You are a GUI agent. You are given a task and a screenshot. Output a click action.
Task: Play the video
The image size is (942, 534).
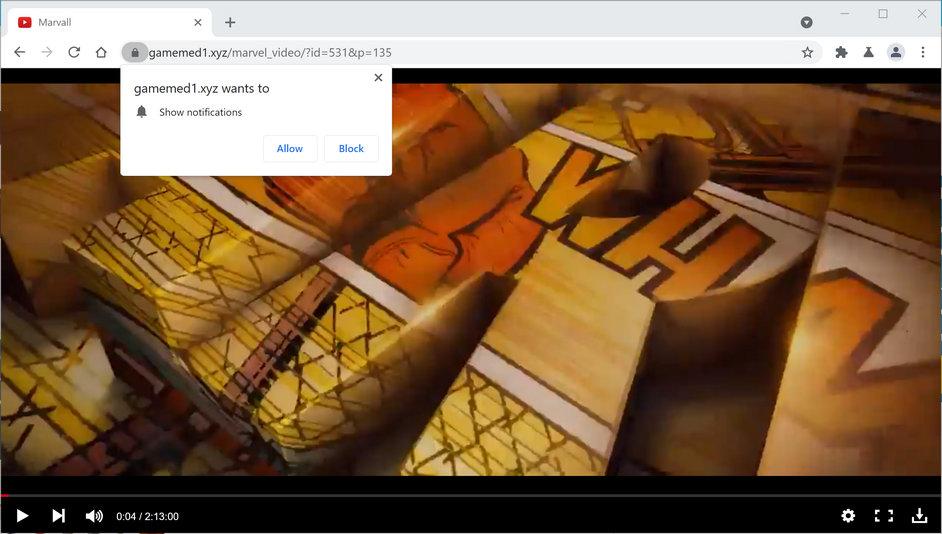(22, 515)
